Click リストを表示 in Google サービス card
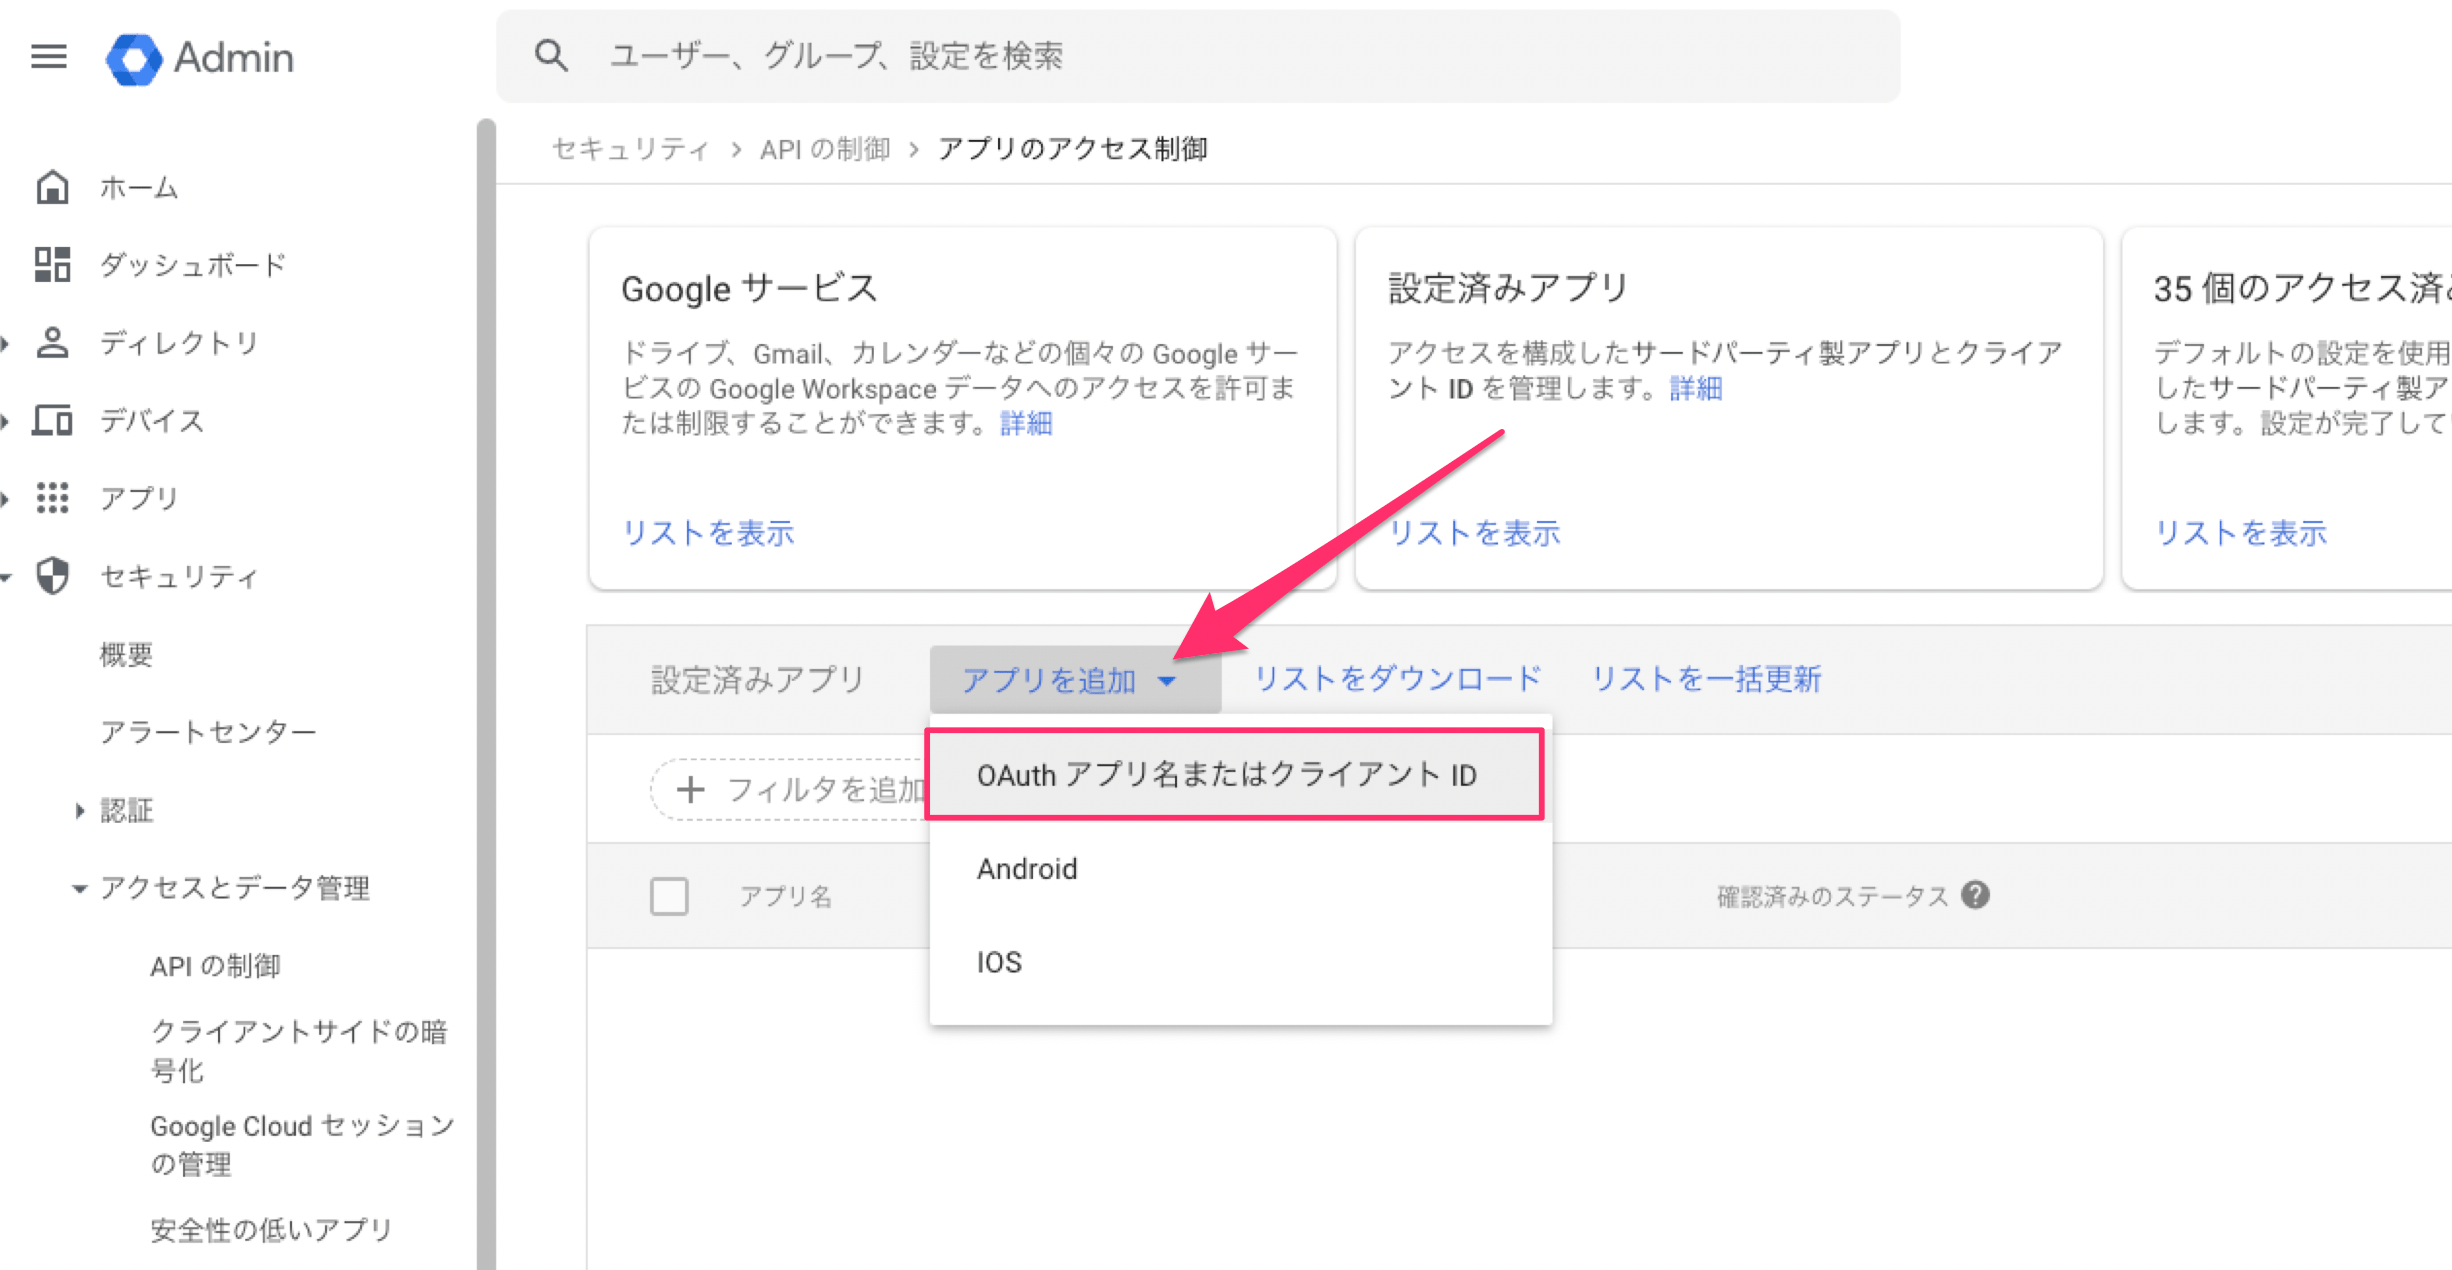This screenshot has width=2452, height=1270. click(708, 533)
